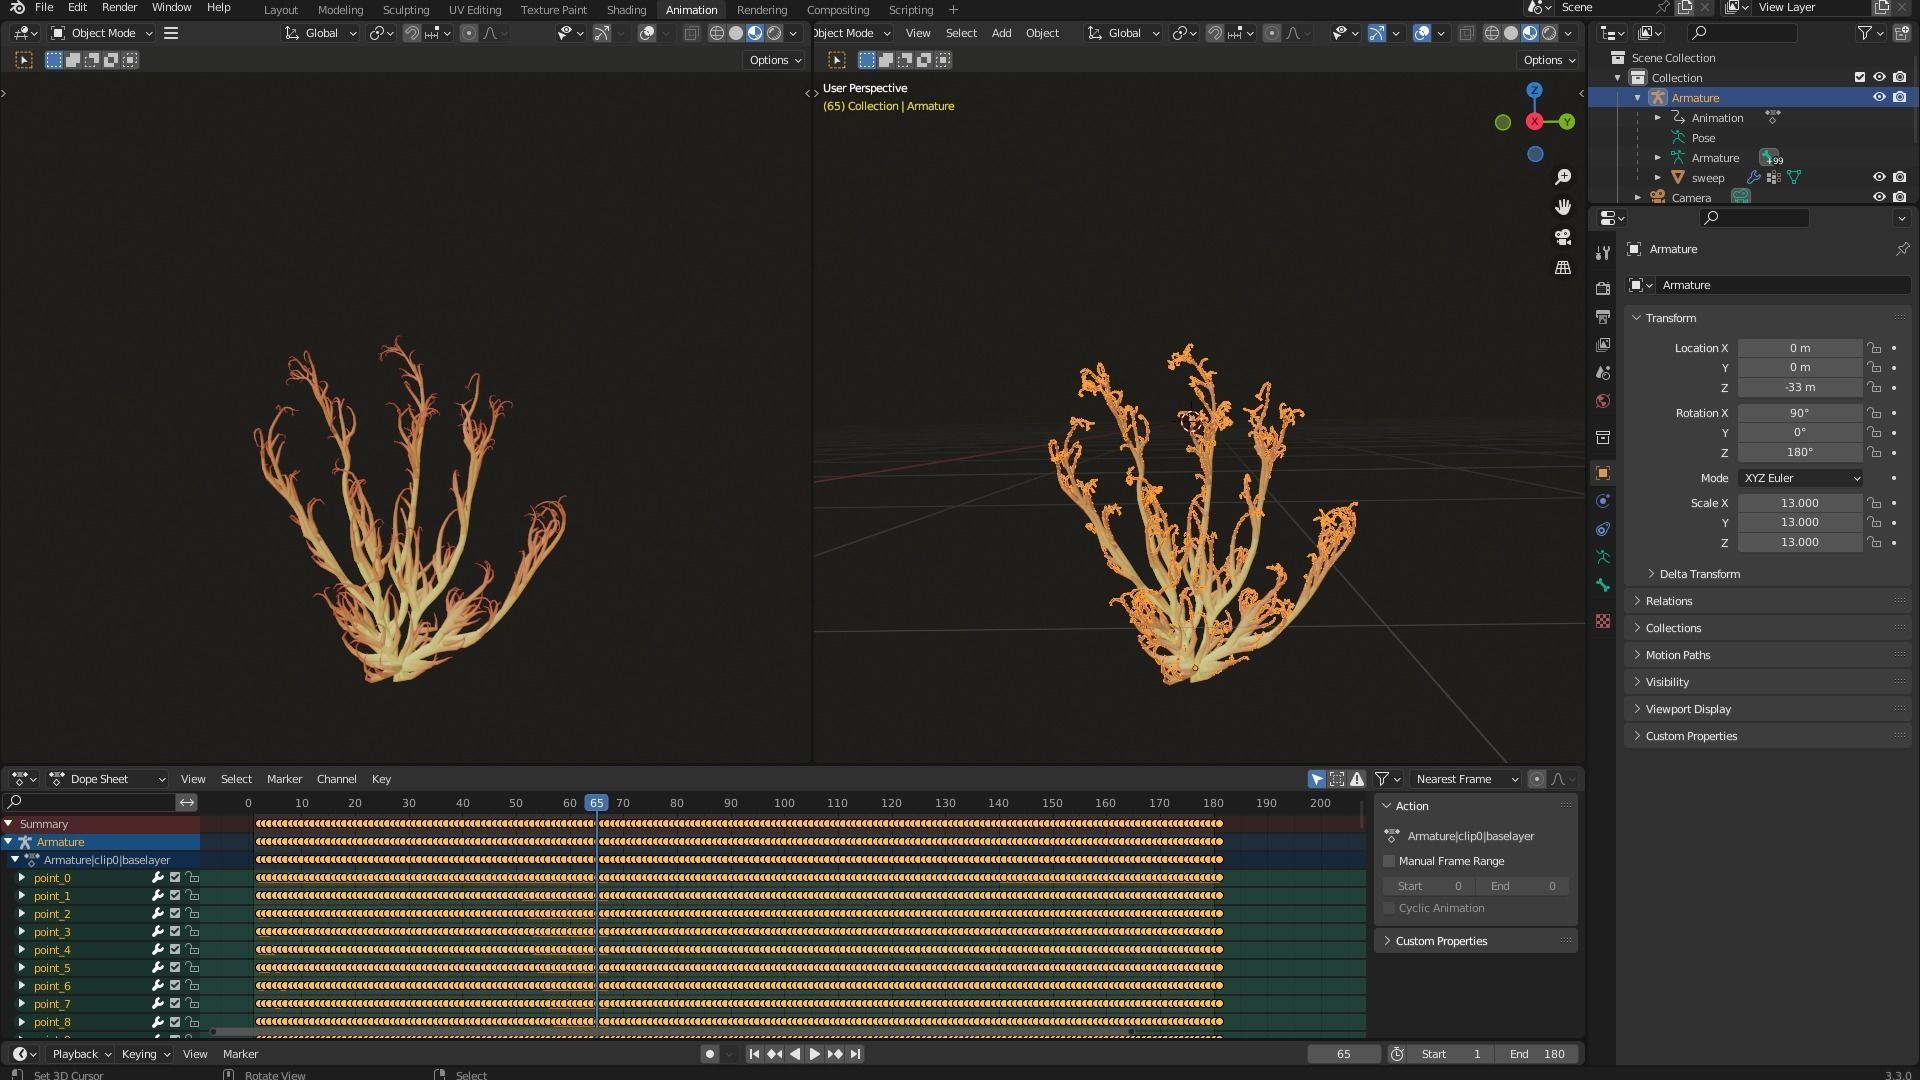This screenshot has width=1920, height=1080.
Task: Expand the Delta Transform section
Action: pos(1699,574)
